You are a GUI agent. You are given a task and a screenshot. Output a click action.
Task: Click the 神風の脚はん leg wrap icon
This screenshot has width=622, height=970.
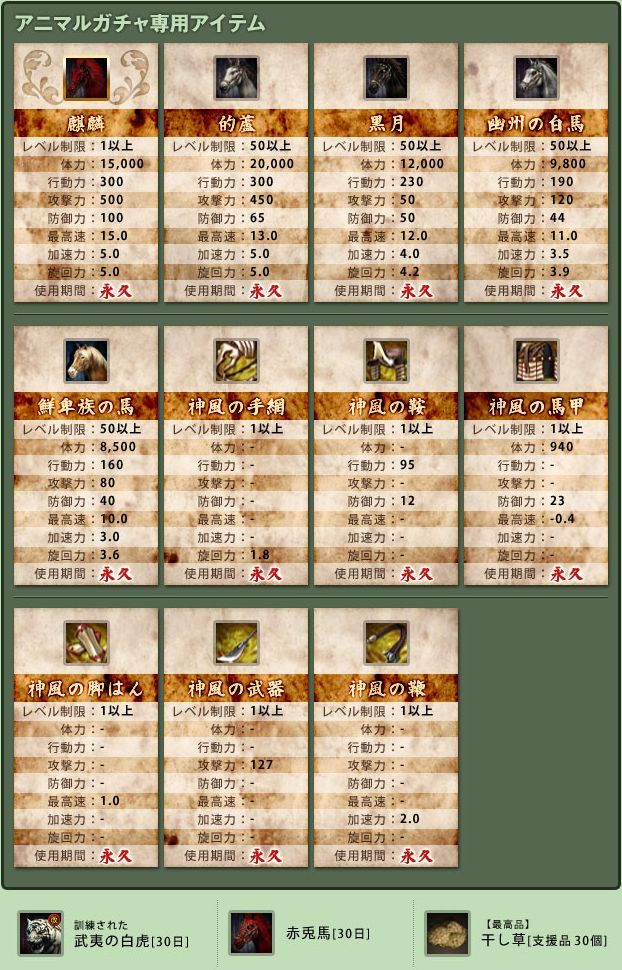point(86,643)
